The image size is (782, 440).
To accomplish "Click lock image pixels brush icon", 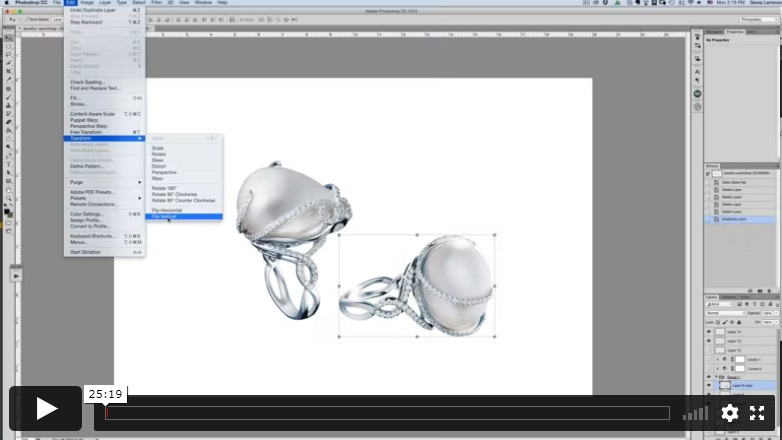I will [725, 322].
